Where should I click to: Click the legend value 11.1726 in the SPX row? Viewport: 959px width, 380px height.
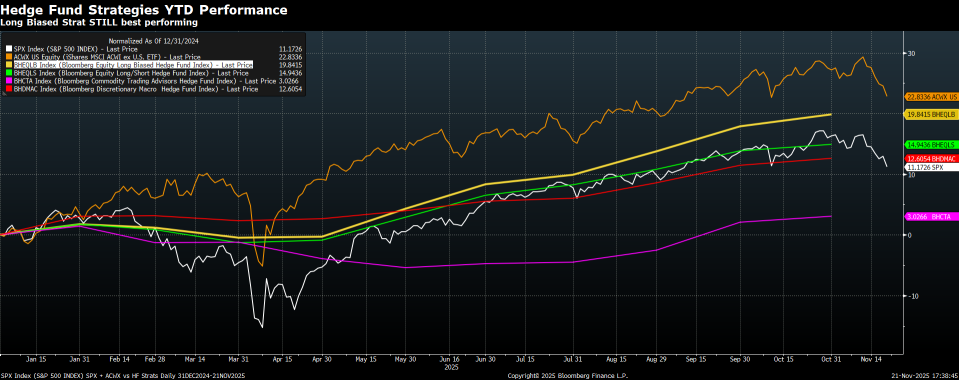(291, 48)
